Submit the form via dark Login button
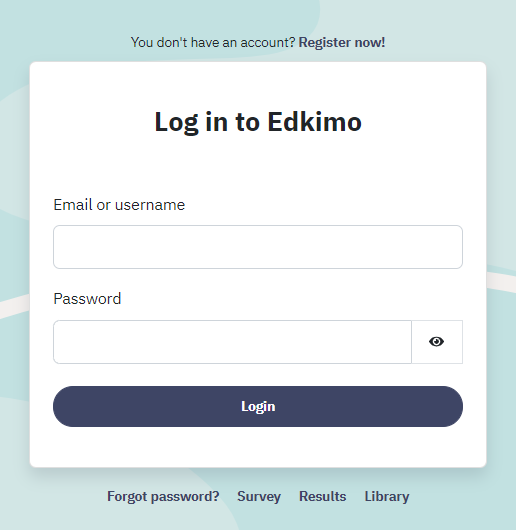 pos(258,406)
